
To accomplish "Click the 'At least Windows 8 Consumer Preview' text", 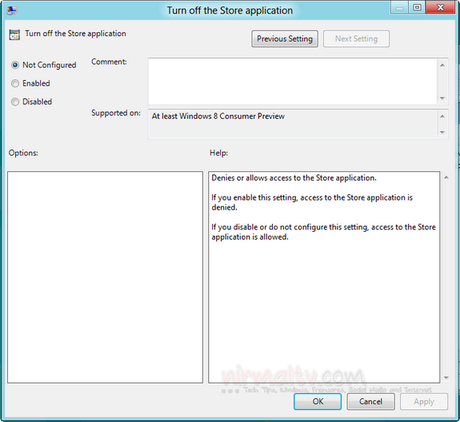I will pos(218,116).
